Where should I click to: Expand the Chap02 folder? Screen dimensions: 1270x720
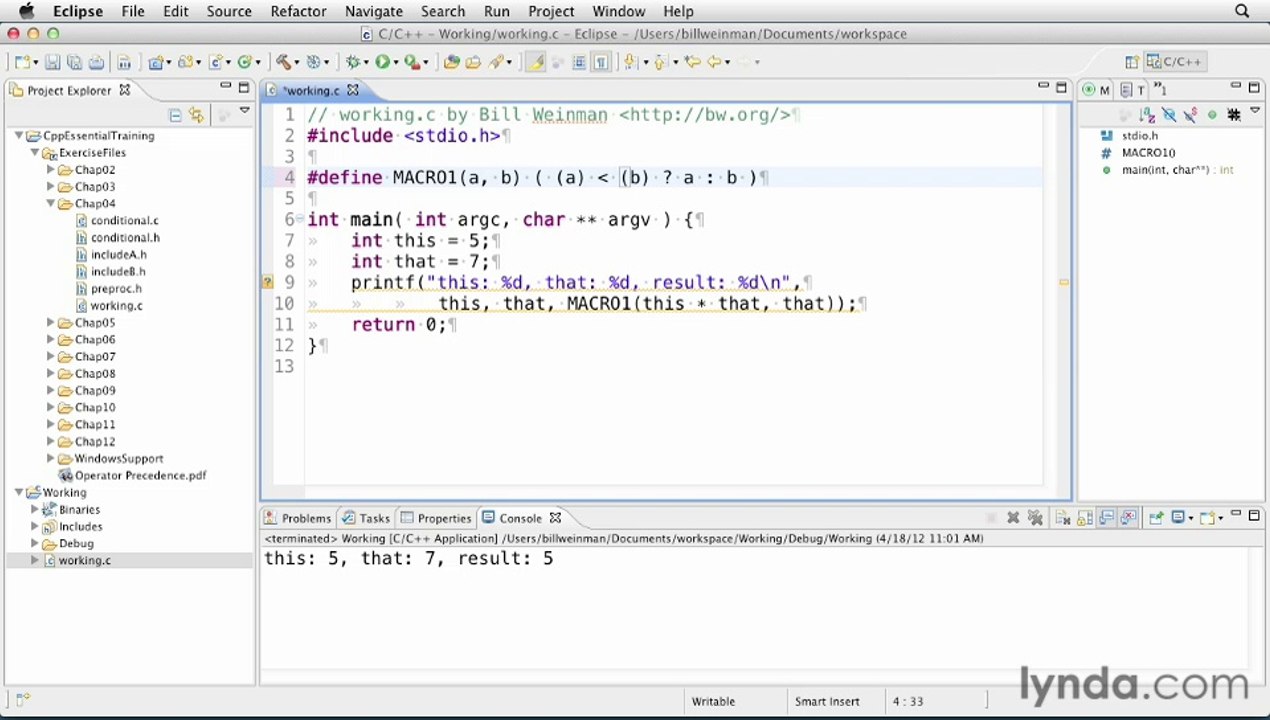[51, 170]
